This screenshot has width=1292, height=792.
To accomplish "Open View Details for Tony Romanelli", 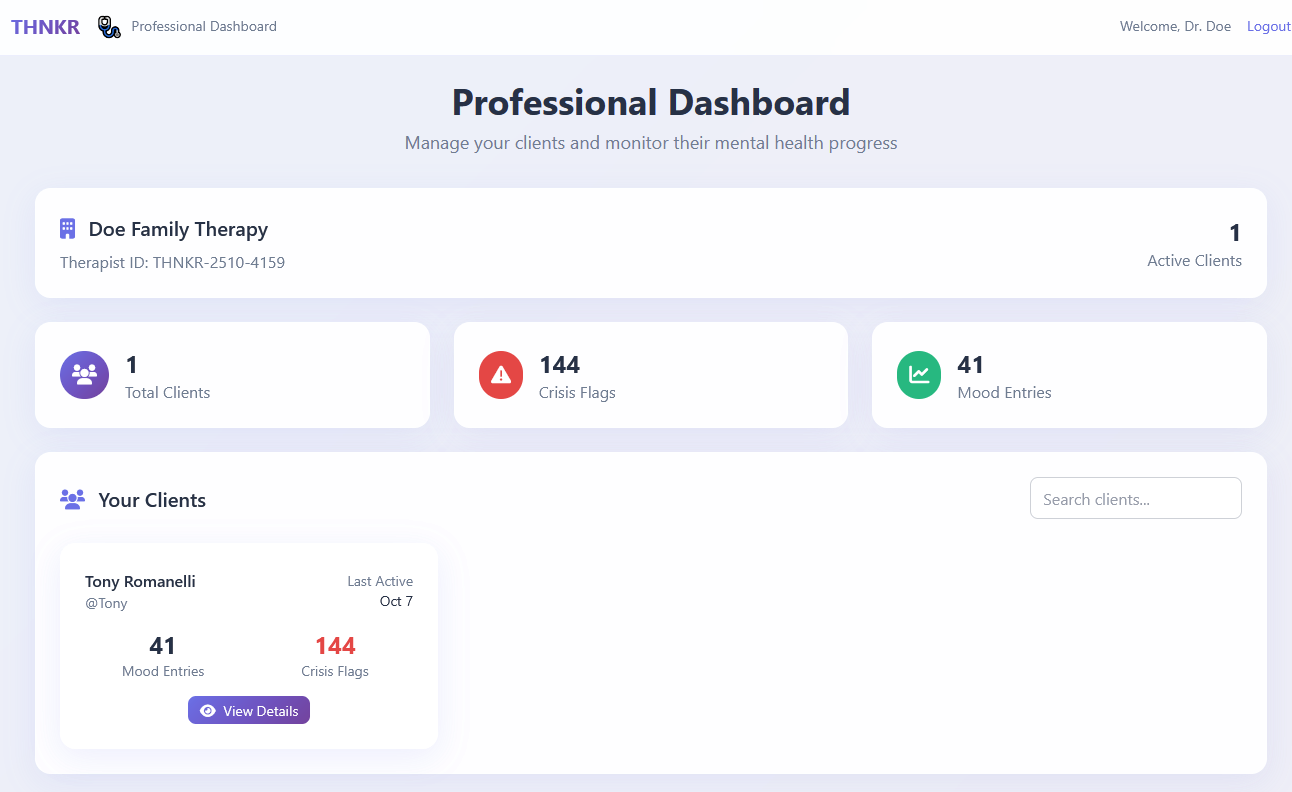I will (x=249, y=710).
